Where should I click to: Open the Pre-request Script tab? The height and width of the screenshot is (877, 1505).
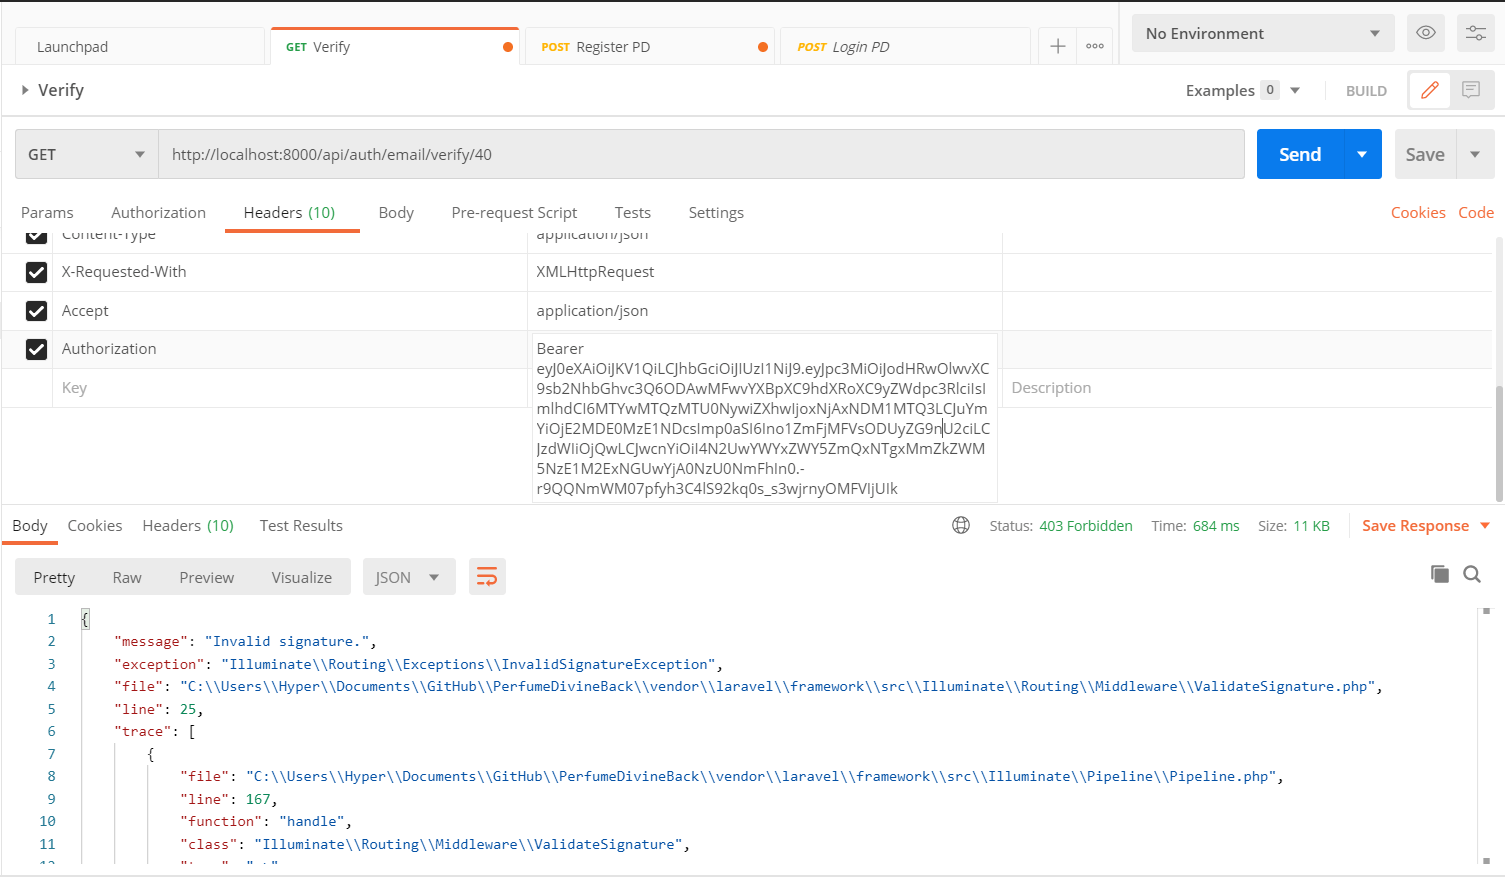point(514,212)
